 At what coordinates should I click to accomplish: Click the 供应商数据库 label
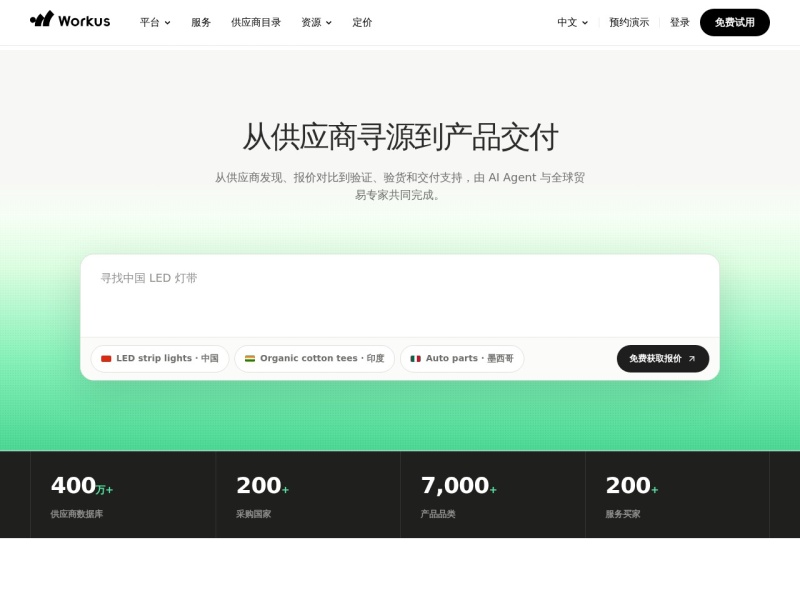pos(77,514)
